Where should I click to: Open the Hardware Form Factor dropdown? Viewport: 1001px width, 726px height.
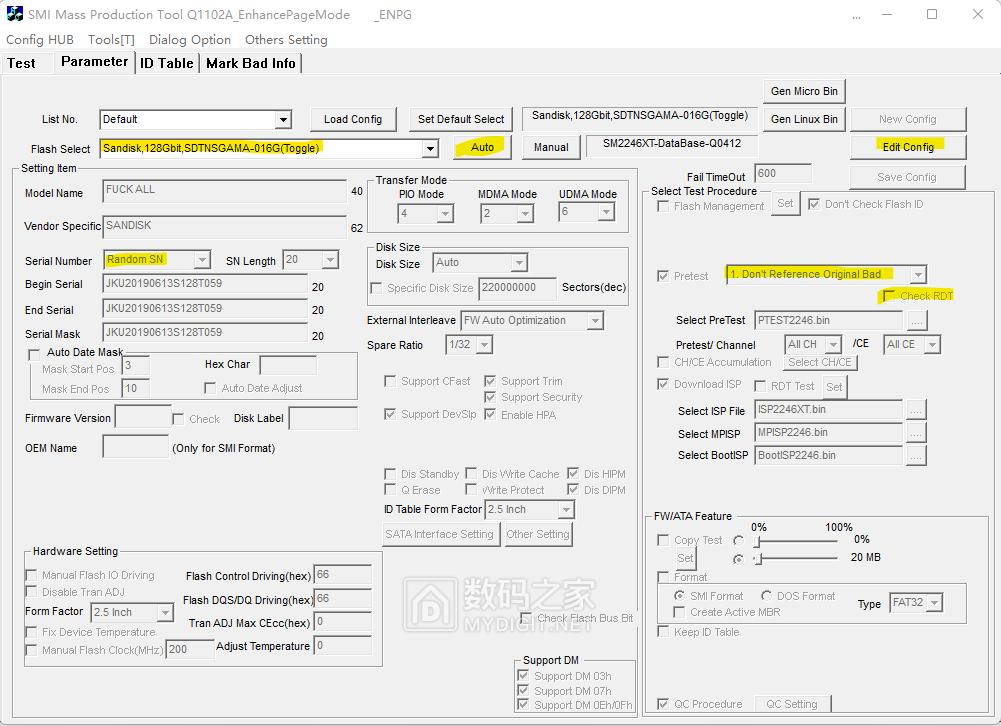coord(165,613)
